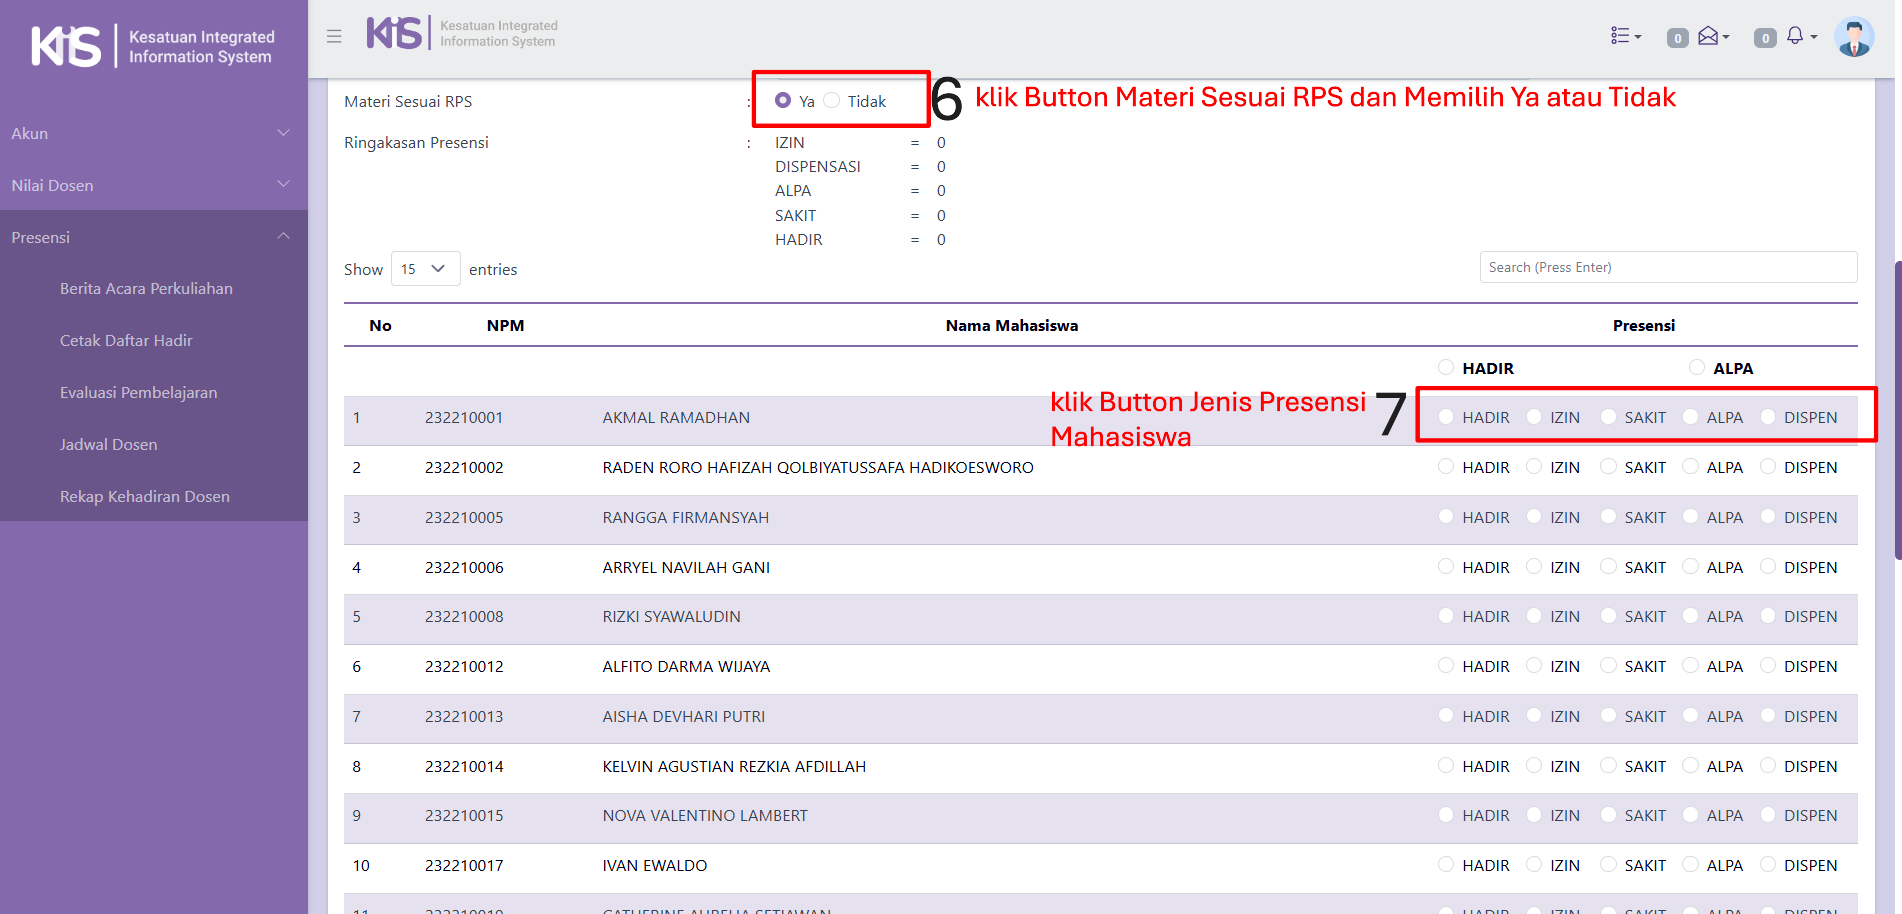Click the user avatar profile picture
This screenshot has width=1902, height=914.
click(x=1853, y=37)
